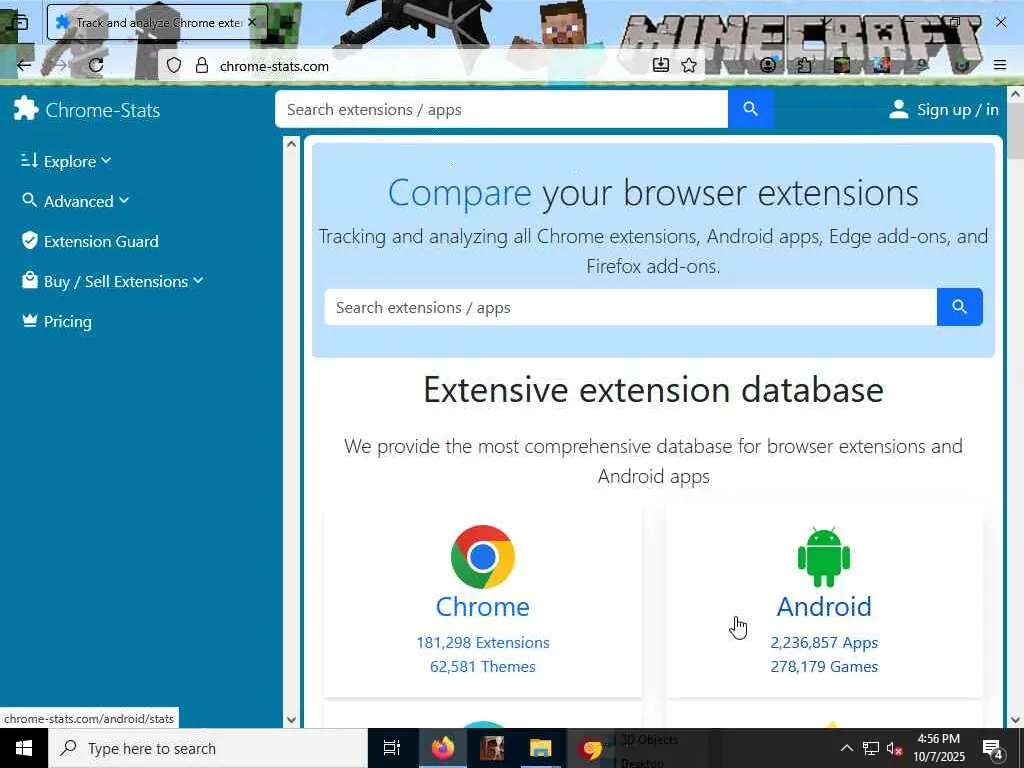Click the page scrollbar down arrow
This screenshot has width=1024, height=768.
(x=1015, y=720)
